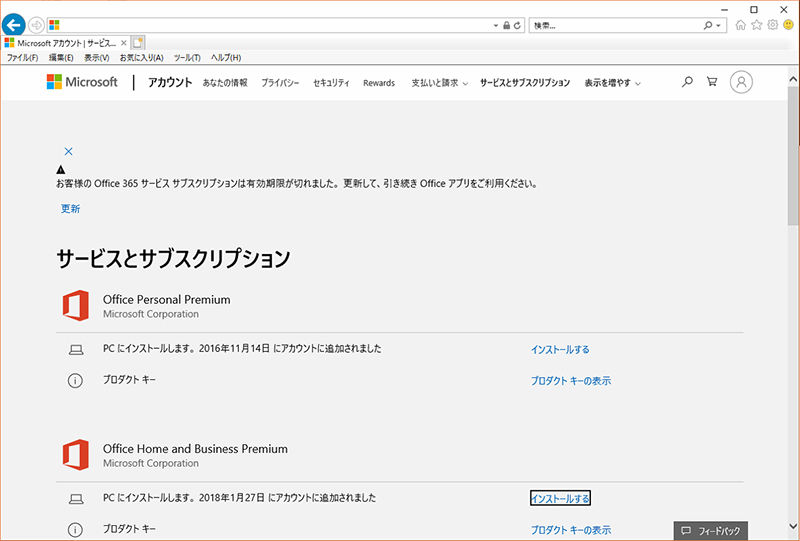Open the 表示(V) menu
The height and width of the screenshot is (541, 800).
tap(97, 58)
